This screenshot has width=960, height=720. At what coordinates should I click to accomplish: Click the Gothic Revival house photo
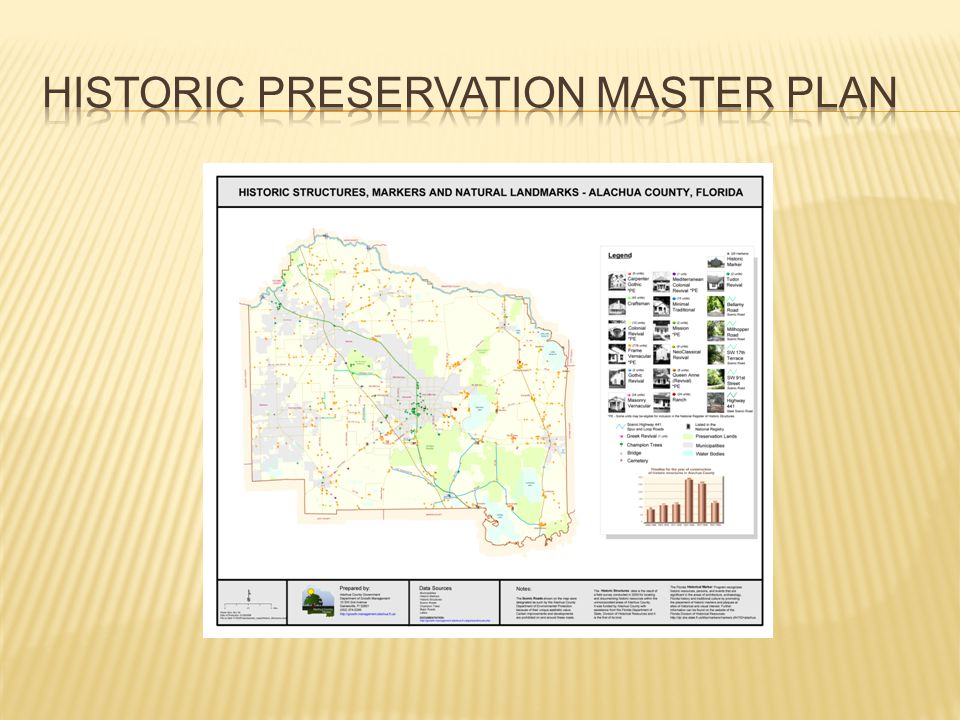(617, 378)
